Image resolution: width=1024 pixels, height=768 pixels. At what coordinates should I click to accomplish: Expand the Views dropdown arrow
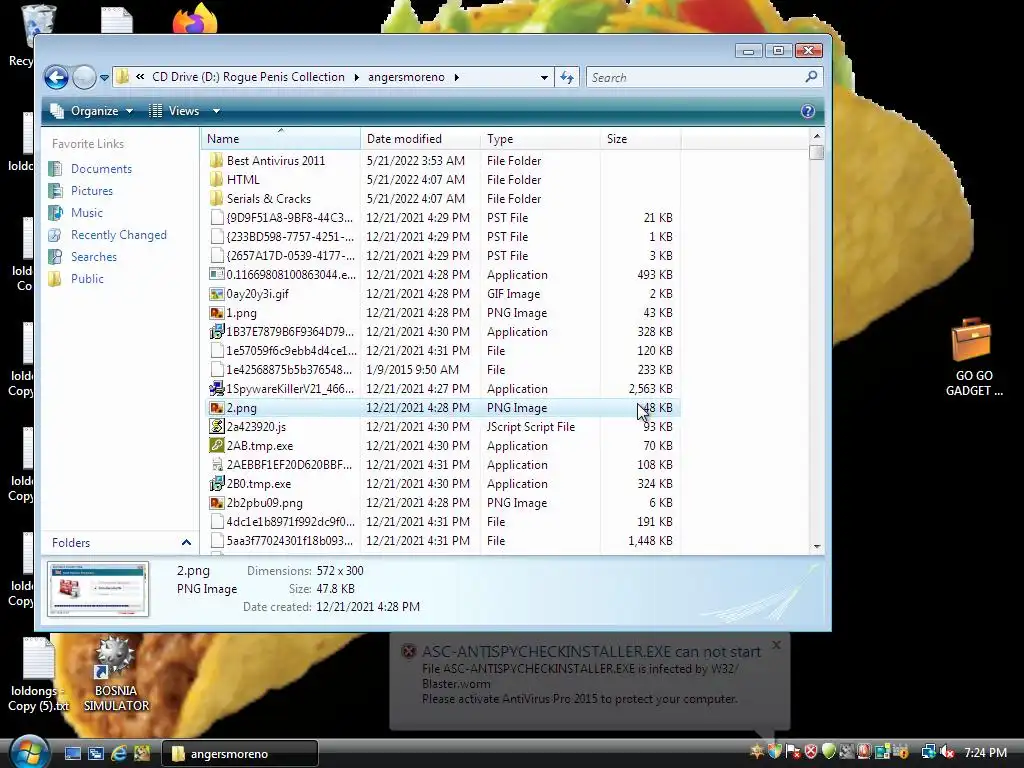216,111
